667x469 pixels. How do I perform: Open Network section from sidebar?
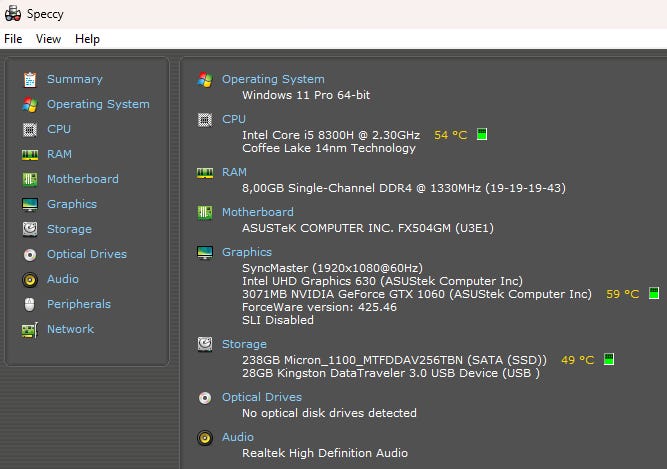pyautogui.click(x=71, y=329)
